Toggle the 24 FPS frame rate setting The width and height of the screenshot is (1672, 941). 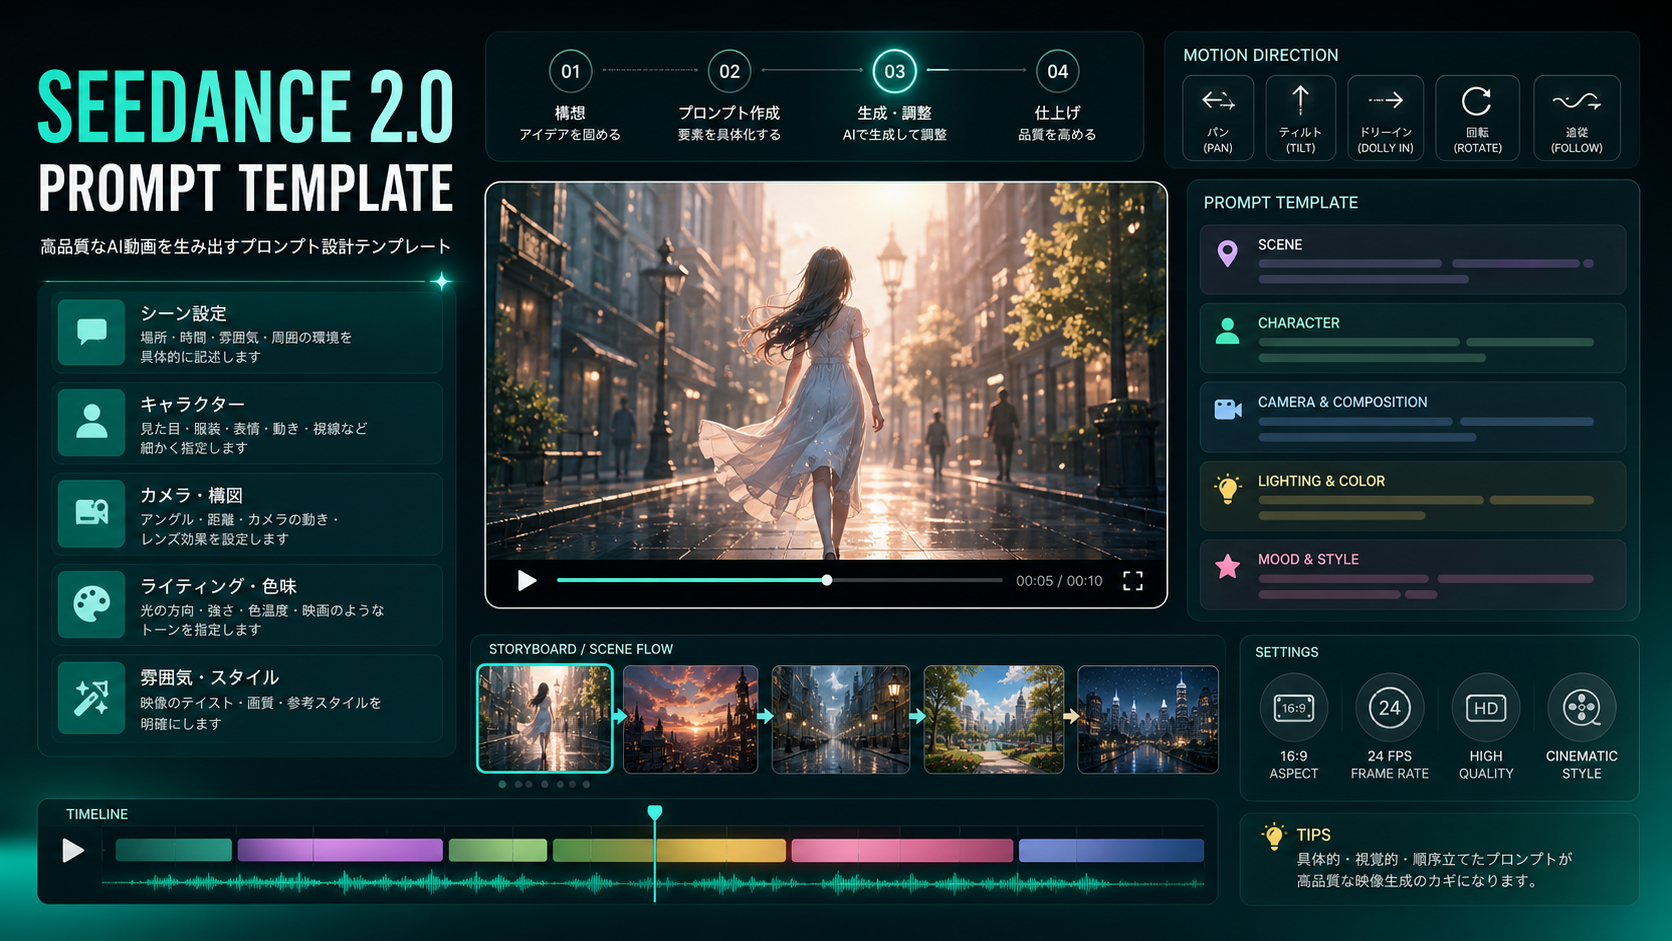[1389, 708]
